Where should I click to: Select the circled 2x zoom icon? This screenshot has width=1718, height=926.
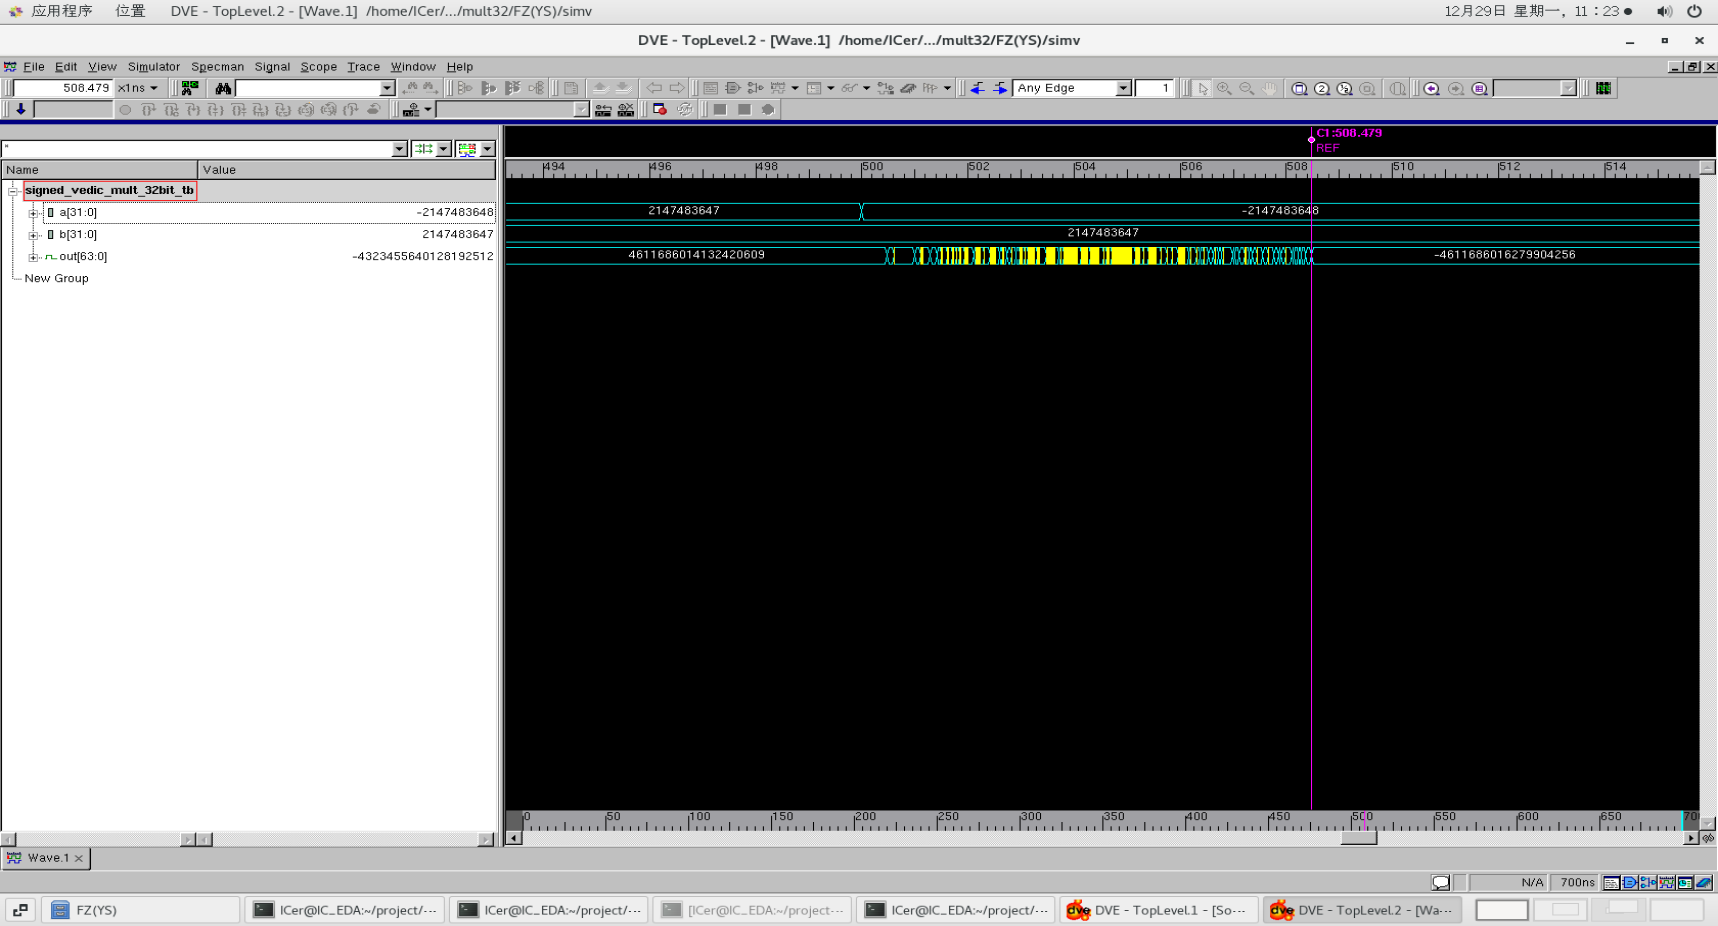(x=1322, y=88)
